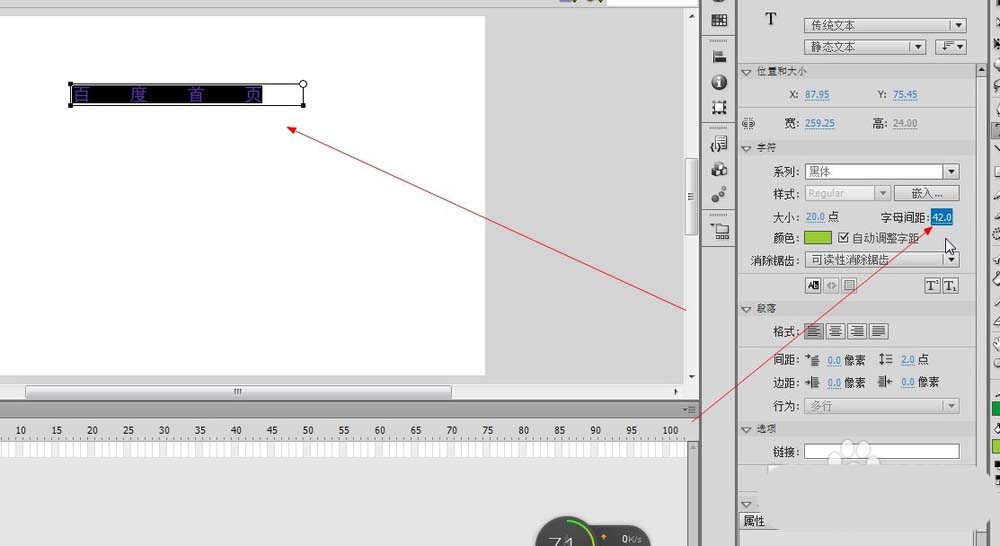Click the left margin value 0.0
Image resolution: width=1000 pixels, height=546 pixels.
pyautogui.click(x=834, y=383)
